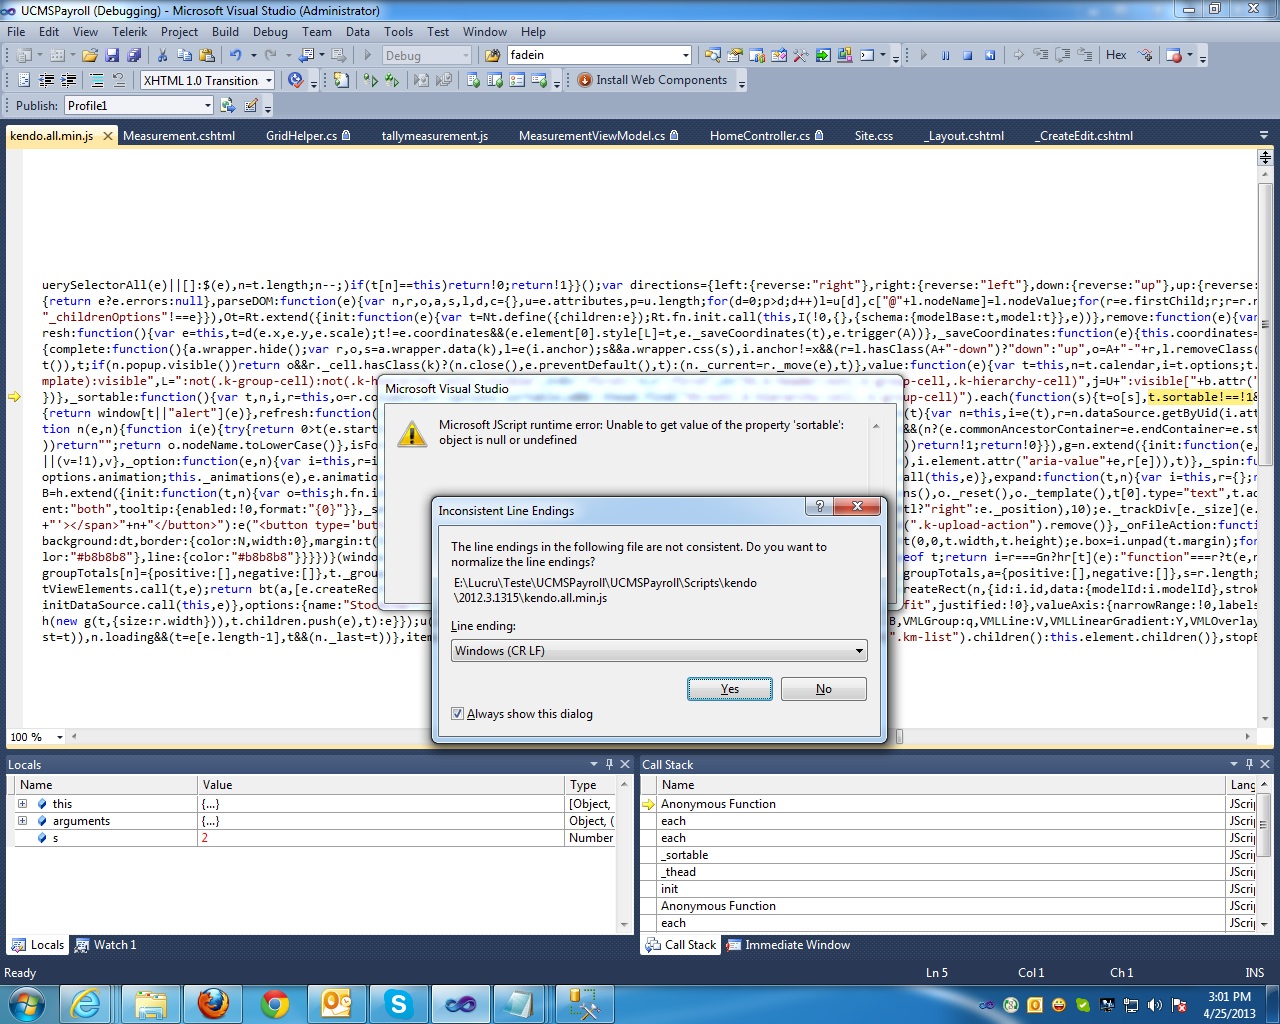Open Internet Explorer from the taskbar
1280x1024 pixels.
pyautogui.click(x=87, y=1003)
